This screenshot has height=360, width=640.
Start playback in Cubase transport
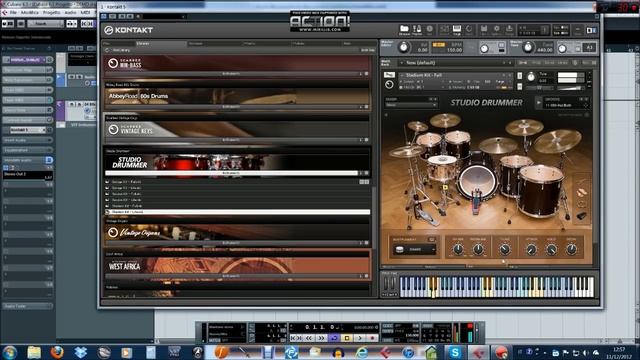[360, 338]
